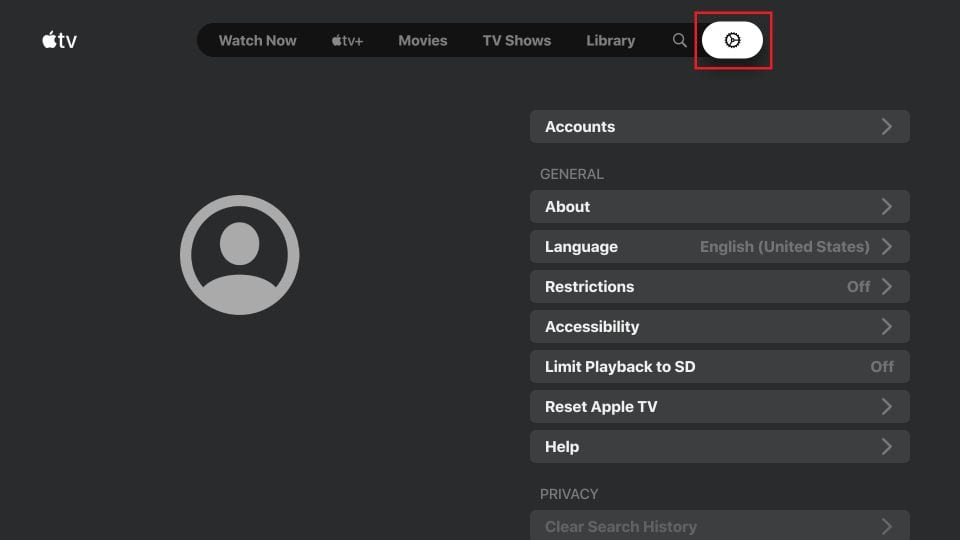Click the Search magnifier icon
Image resolution: width=960 pixels, height=540 pixels.
680,40
